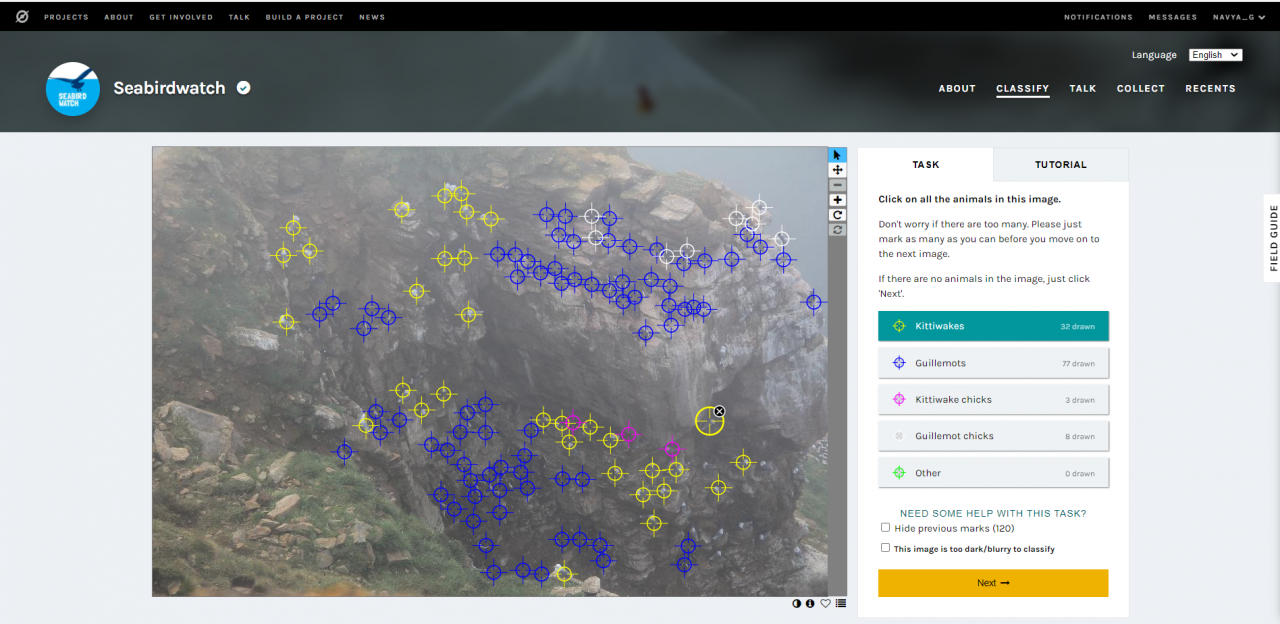Delete the selected yellow mark
This screenshot has height=624, width=1280.
point(719,411)
